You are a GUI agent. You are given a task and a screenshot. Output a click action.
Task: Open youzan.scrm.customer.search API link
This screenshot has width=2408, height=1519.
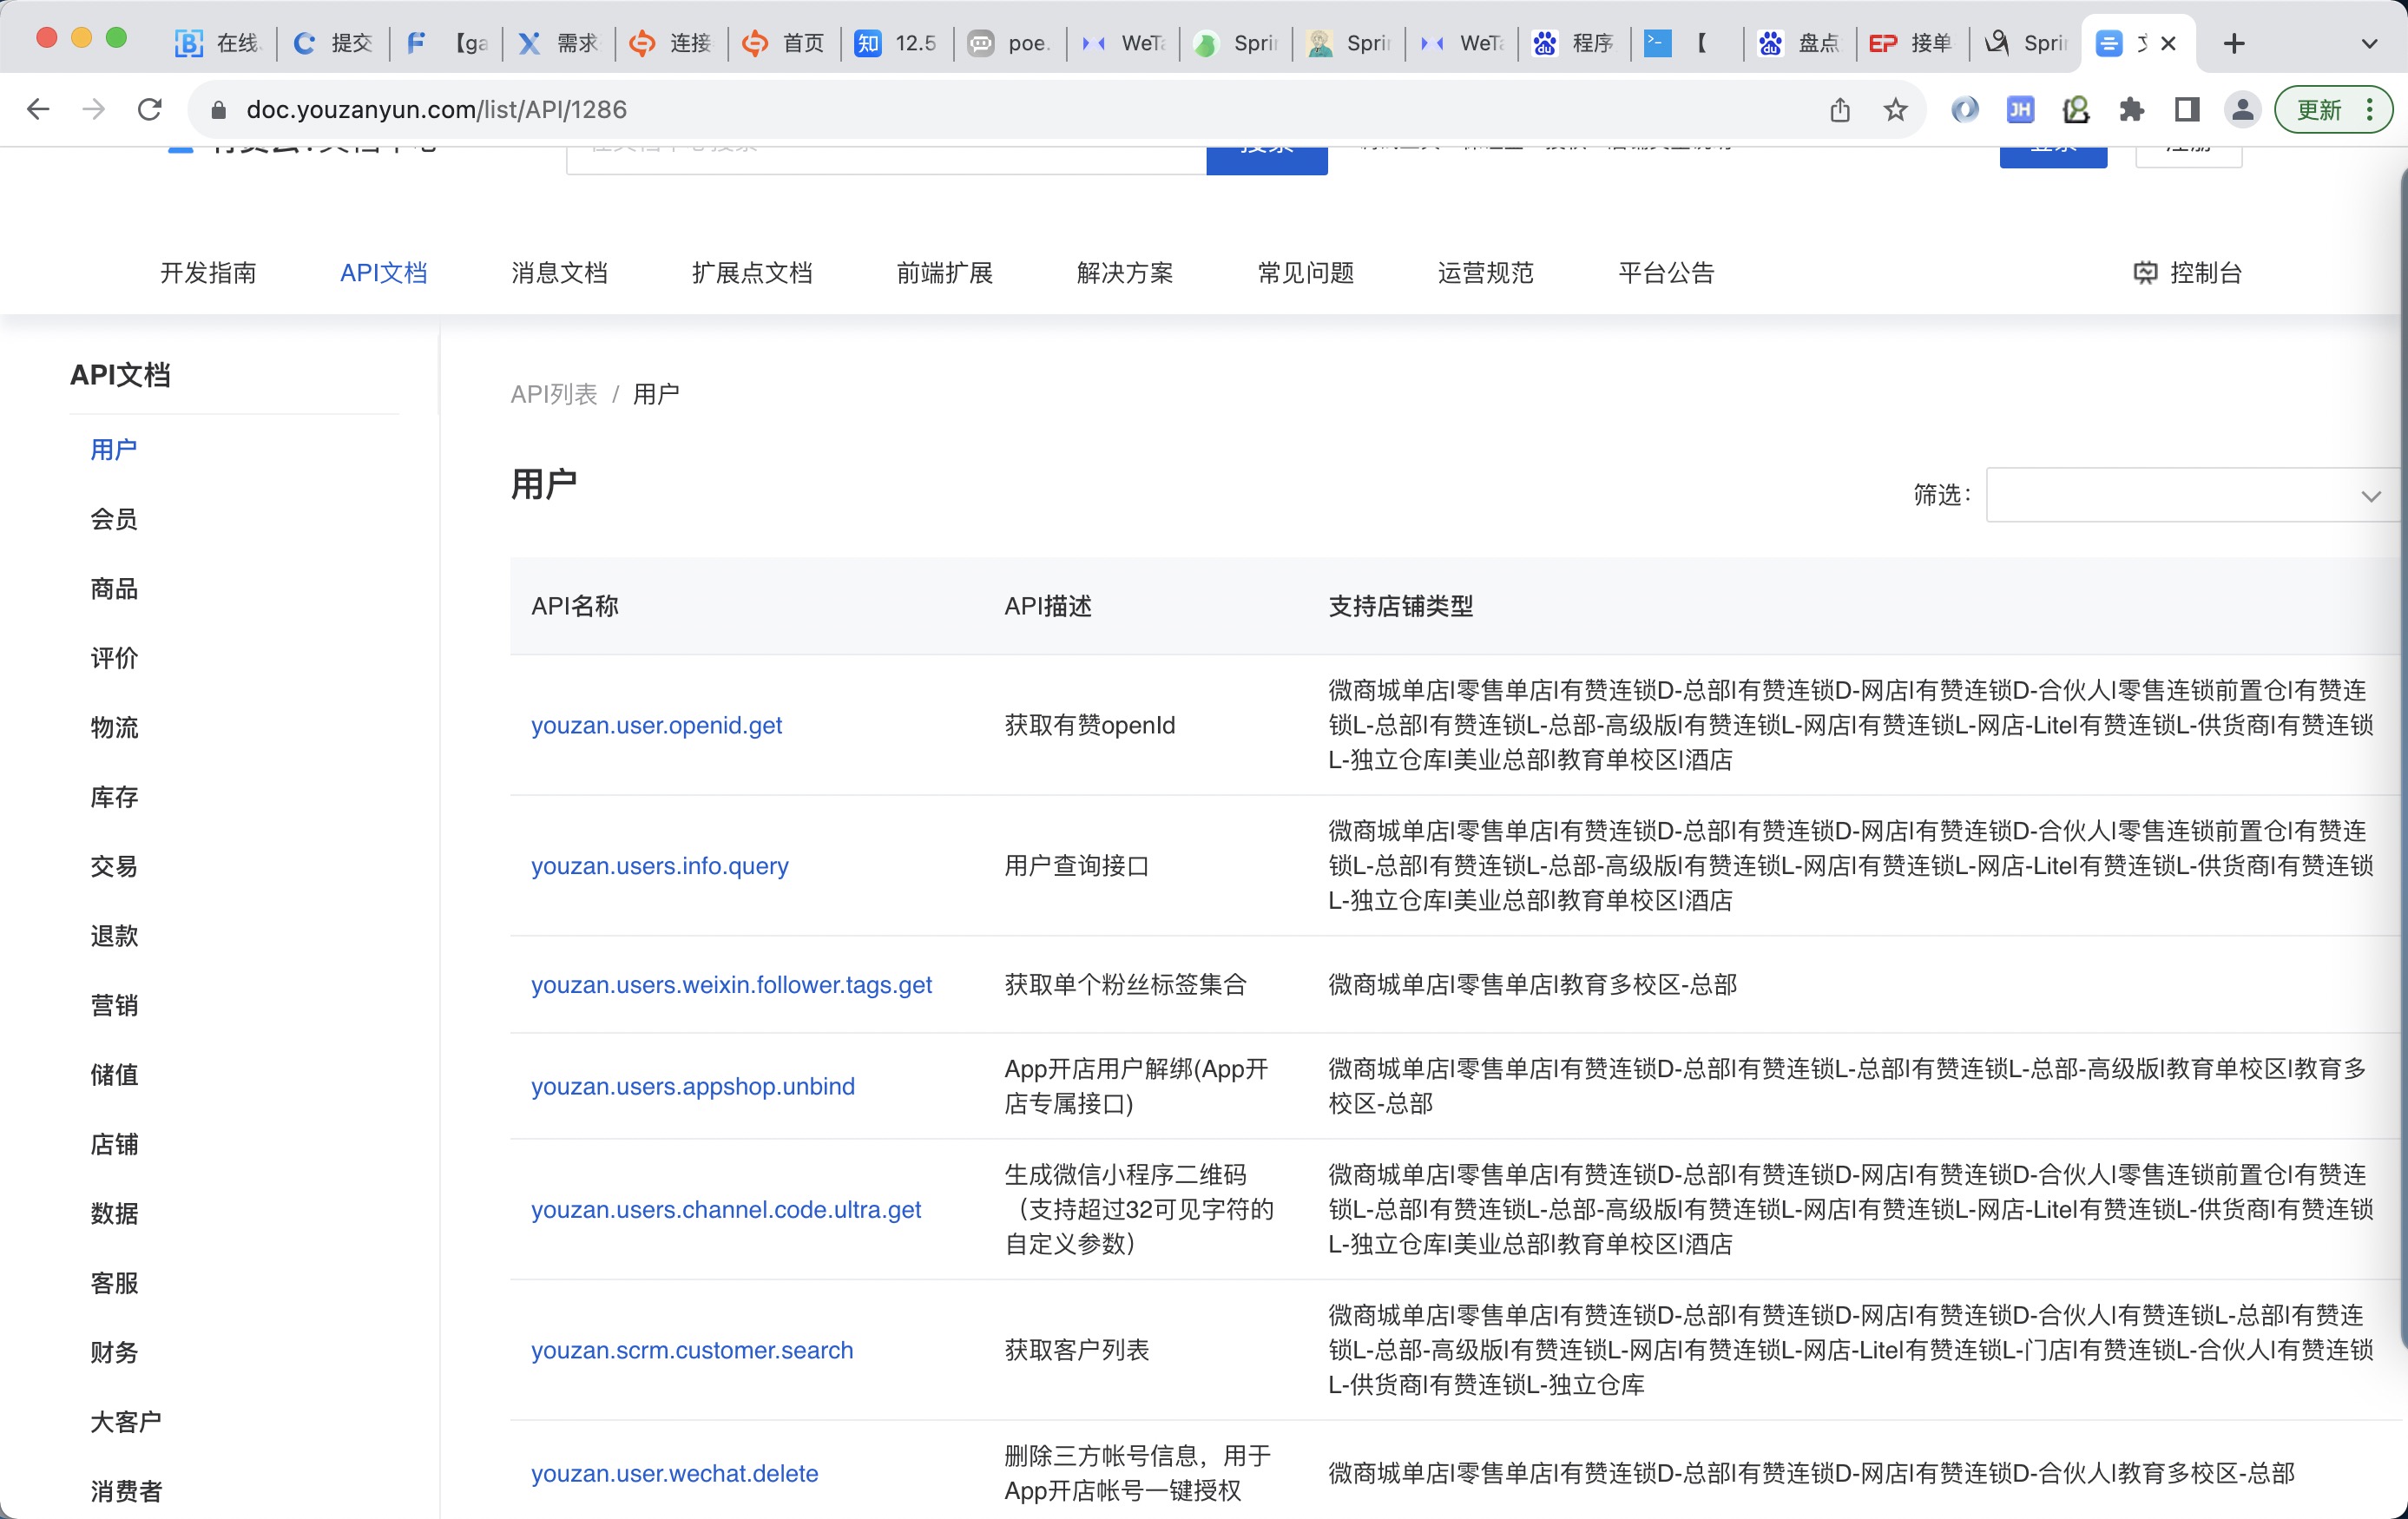(692, 1350)
